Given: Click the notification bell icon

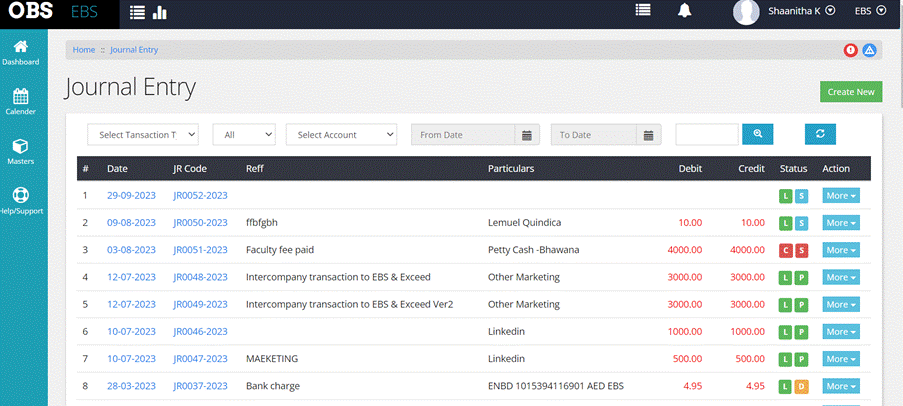Looking at the screenshot, I should tap(685, 11).
